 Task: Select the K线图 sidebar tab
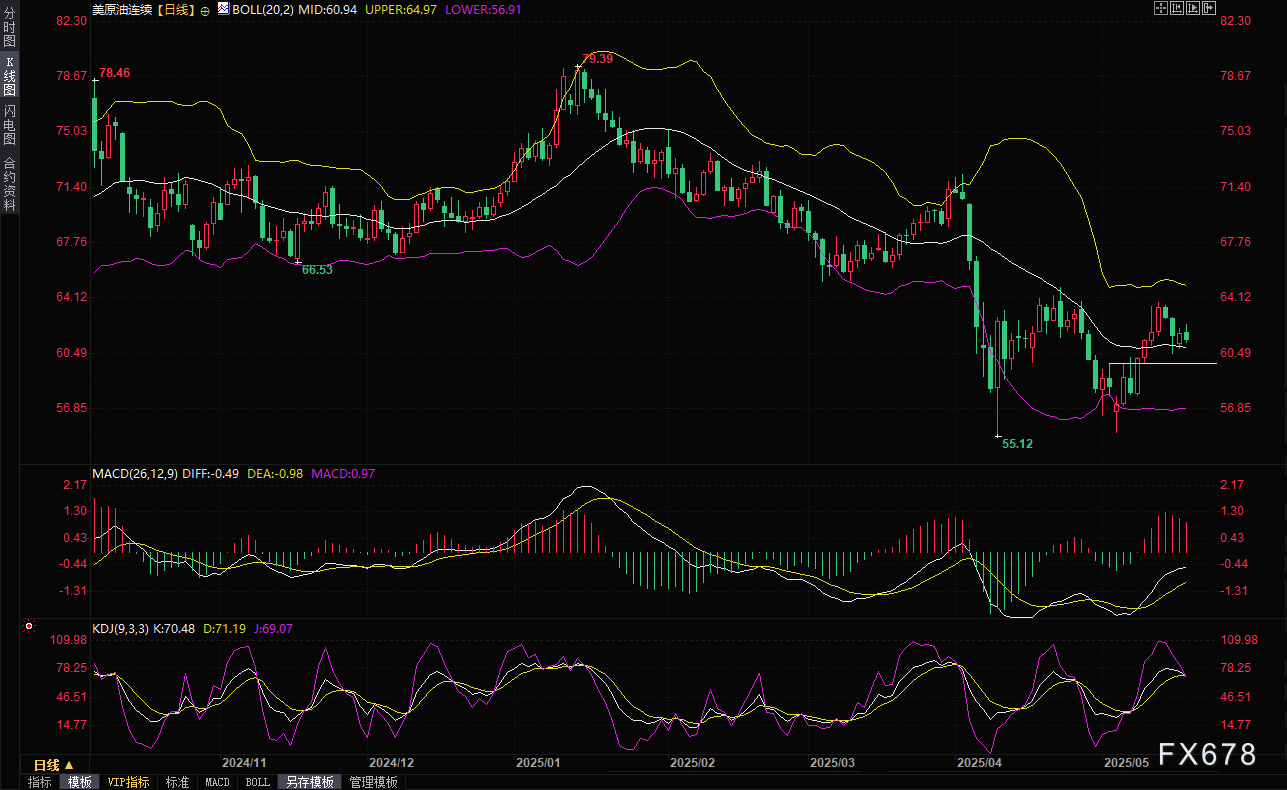click(9, 76)
